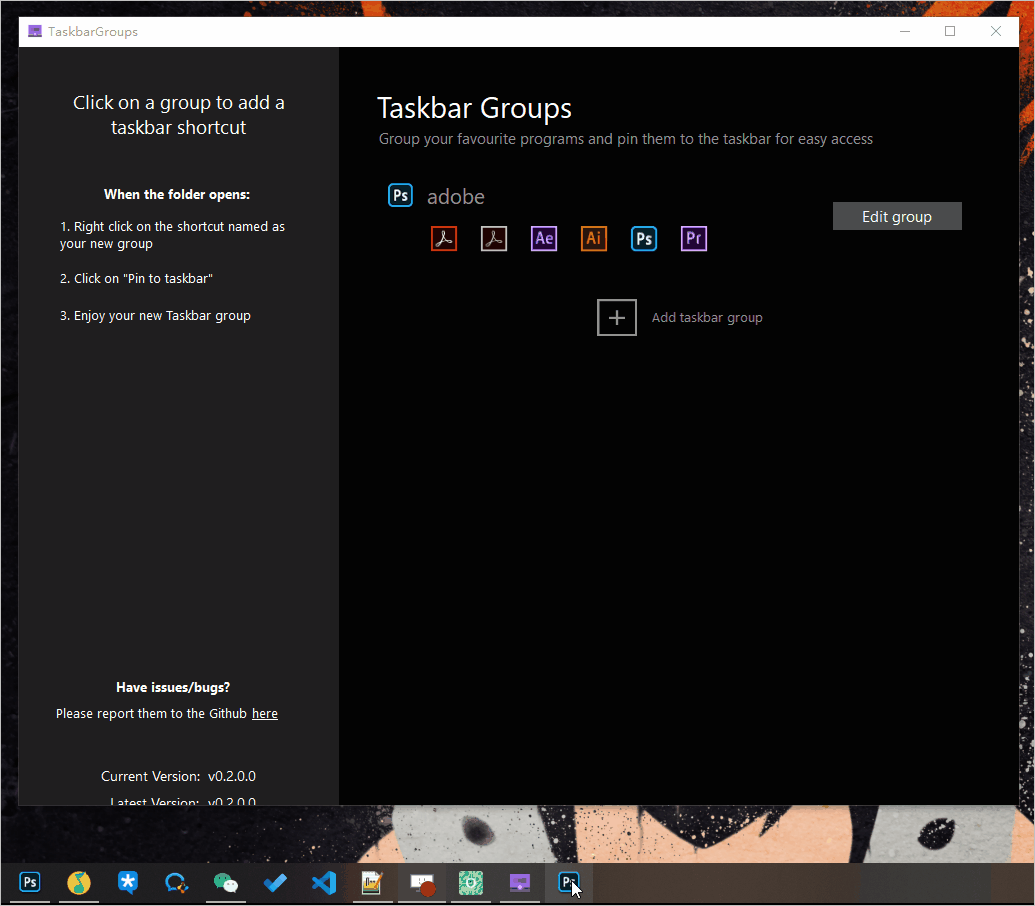Viewport: 1035px width, 906px height.
Task: Click the plus box to add taskbar group
Action: click(x=617, y=317)
